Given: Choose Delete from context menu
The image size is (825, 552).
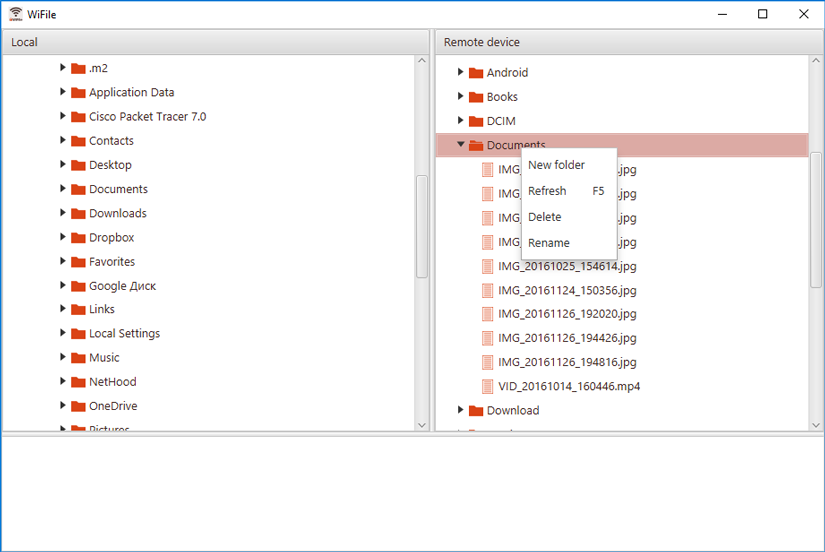Looking at the screenshot, I should coord(569,217).
